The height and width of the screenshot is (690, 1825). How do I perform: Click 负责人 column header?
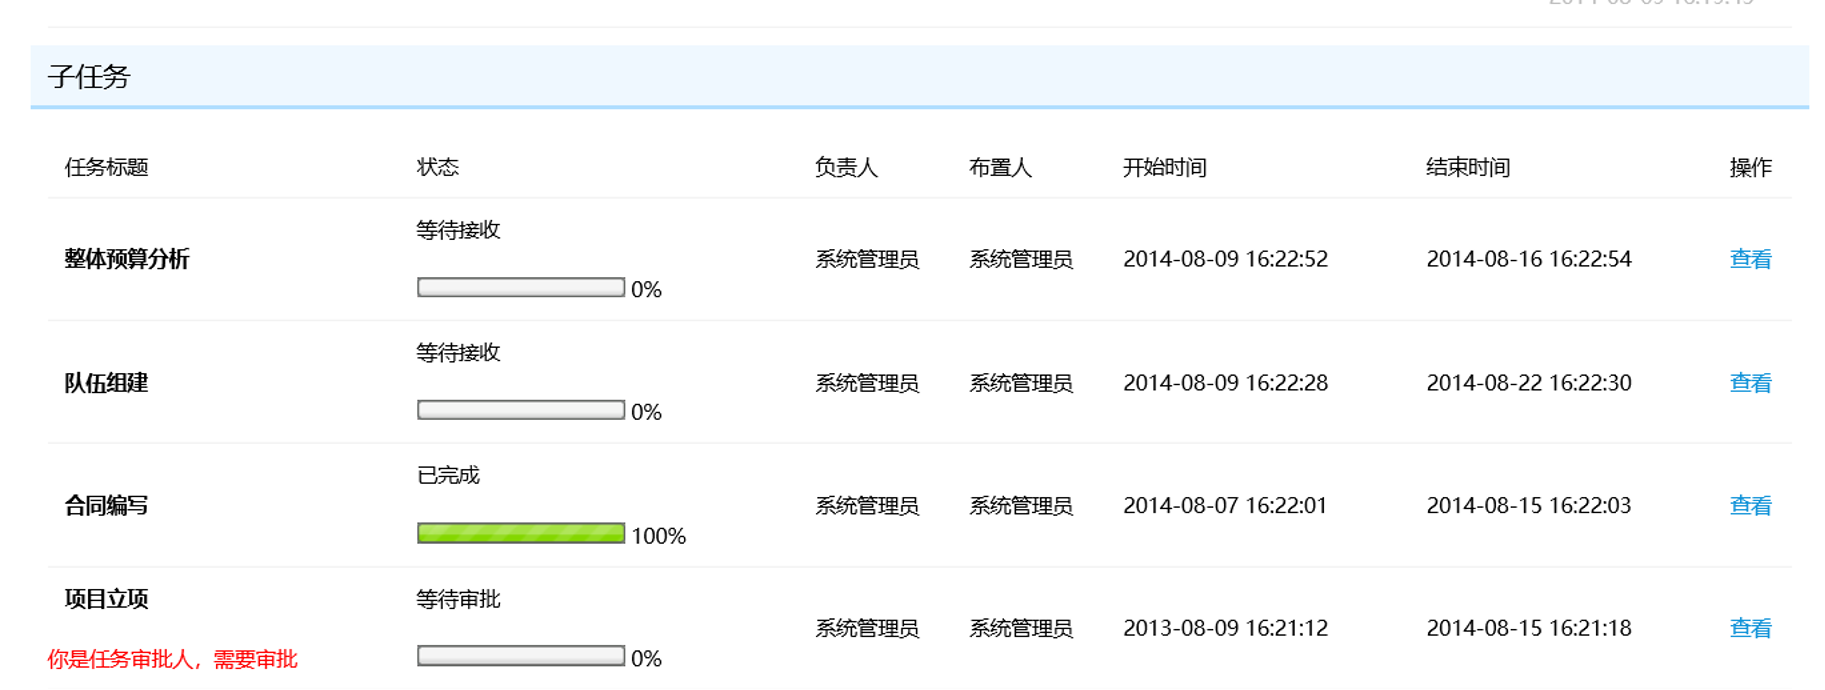pos(846,167)
